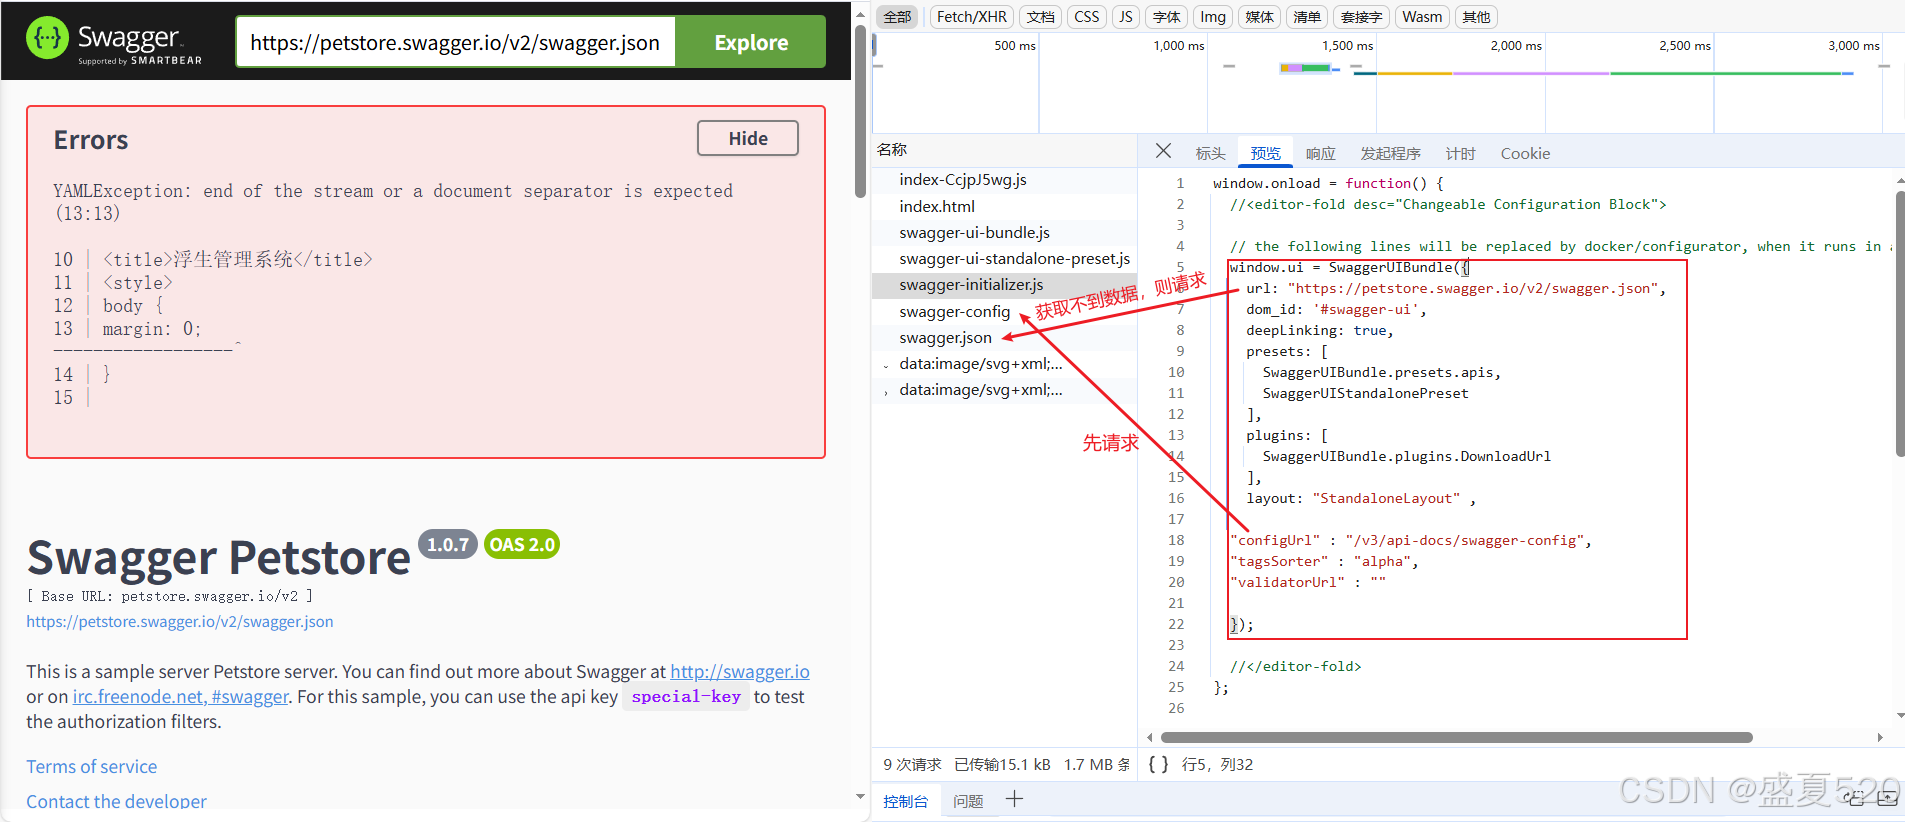1905x822 pixels.
Task: Close the request details panel
Action: (x=1163, y=151)
